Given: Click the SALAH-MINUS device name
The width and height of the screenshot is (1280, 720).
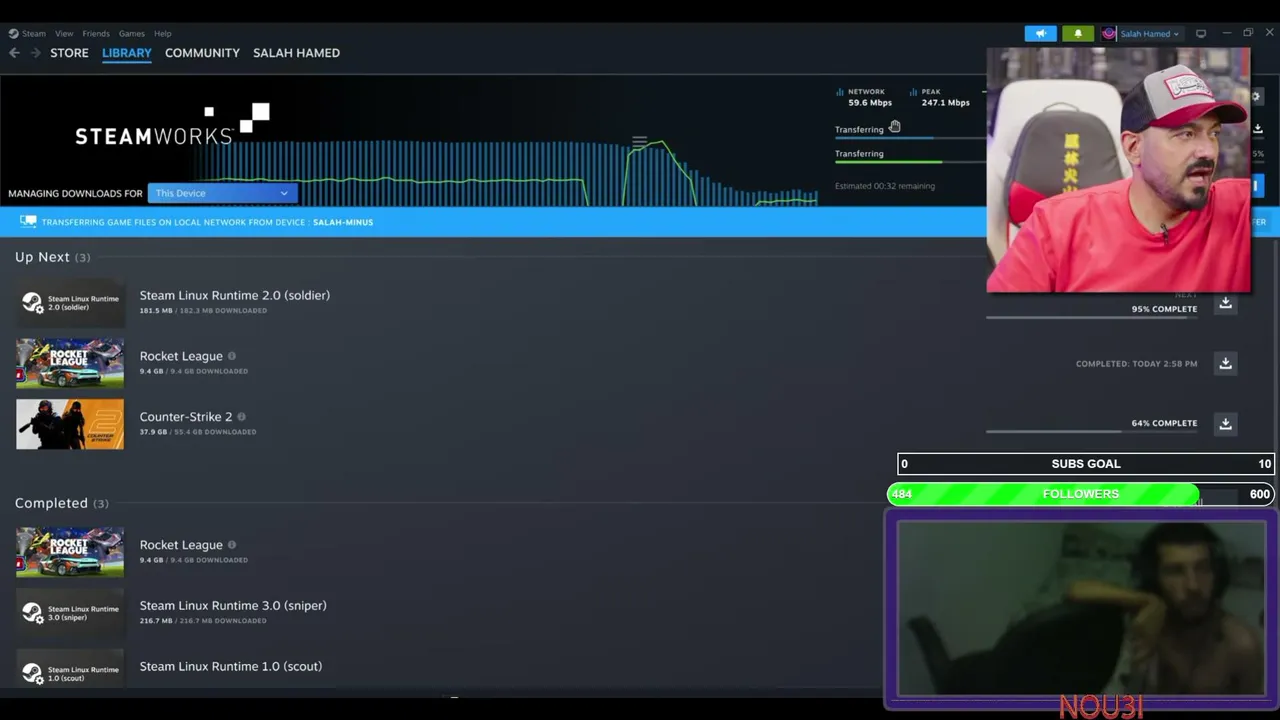Looking at the screenshot, I should 343,222.
